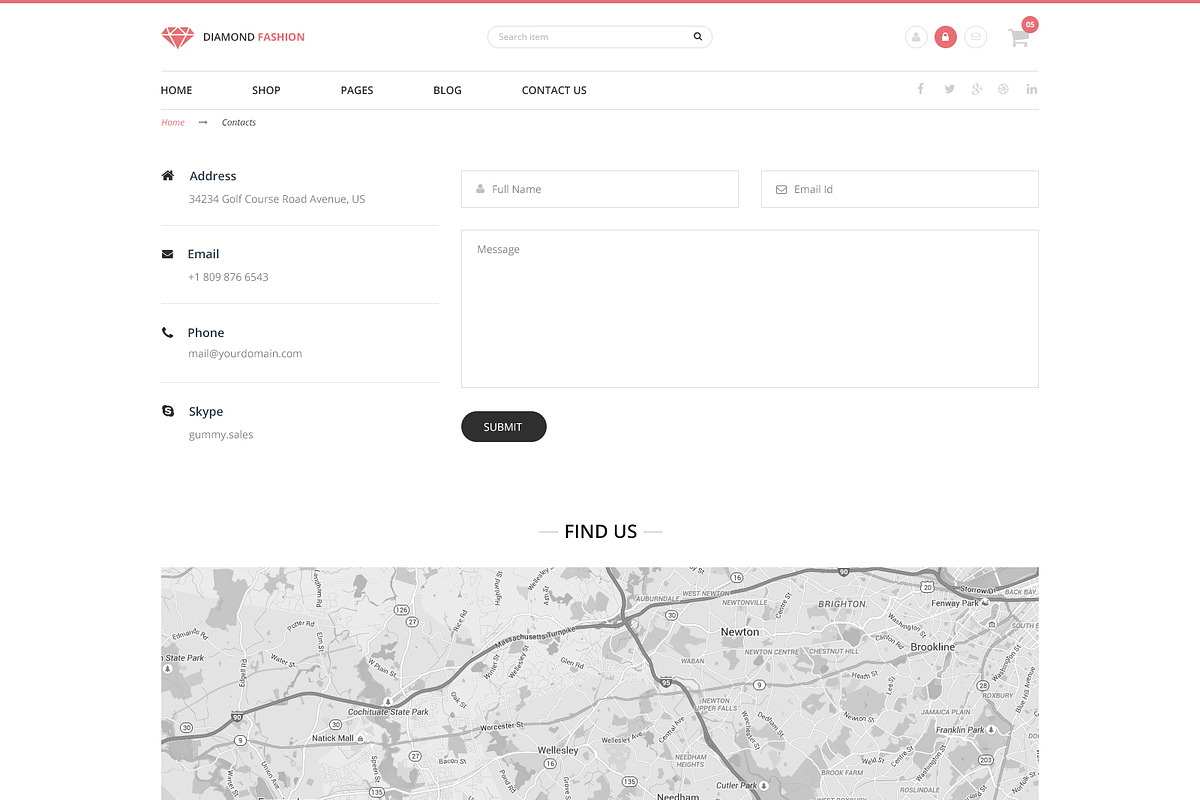Open the SHOP menu item
Screen dimensions: 1200x800
(266, 90)
